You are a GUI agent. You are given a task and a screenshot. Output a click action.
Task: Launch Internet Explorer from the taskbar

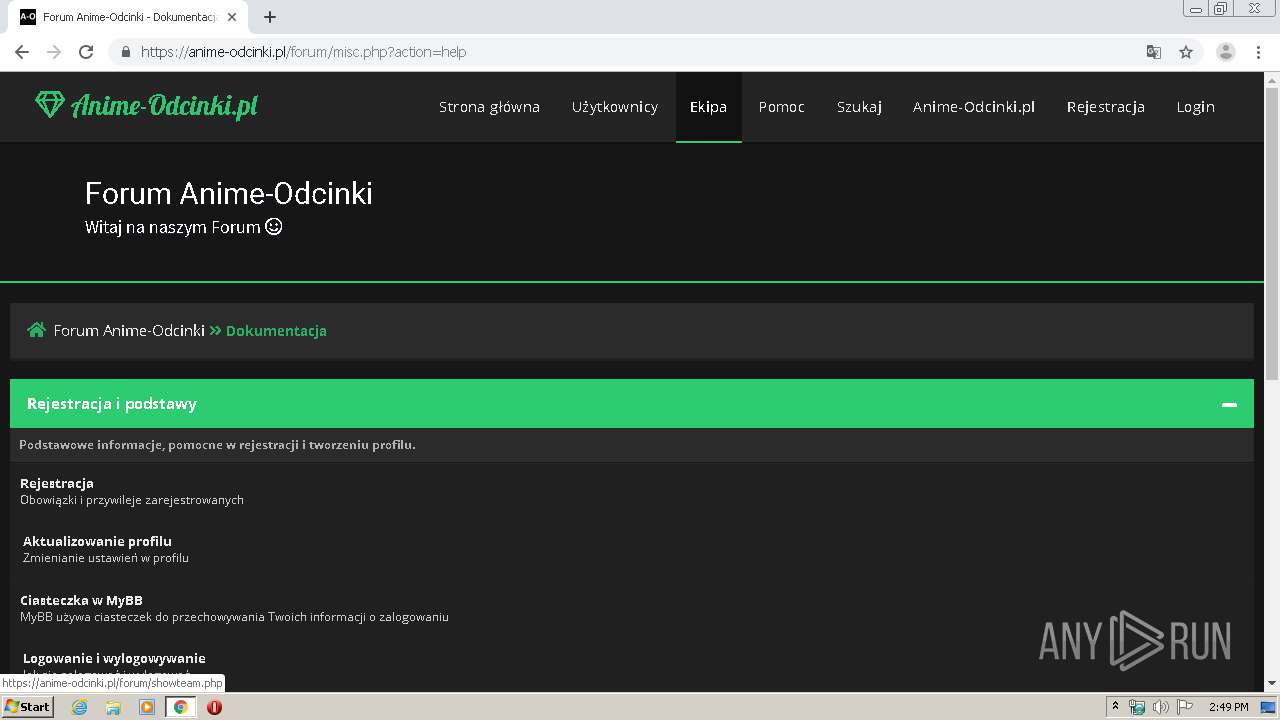[79, 707]
